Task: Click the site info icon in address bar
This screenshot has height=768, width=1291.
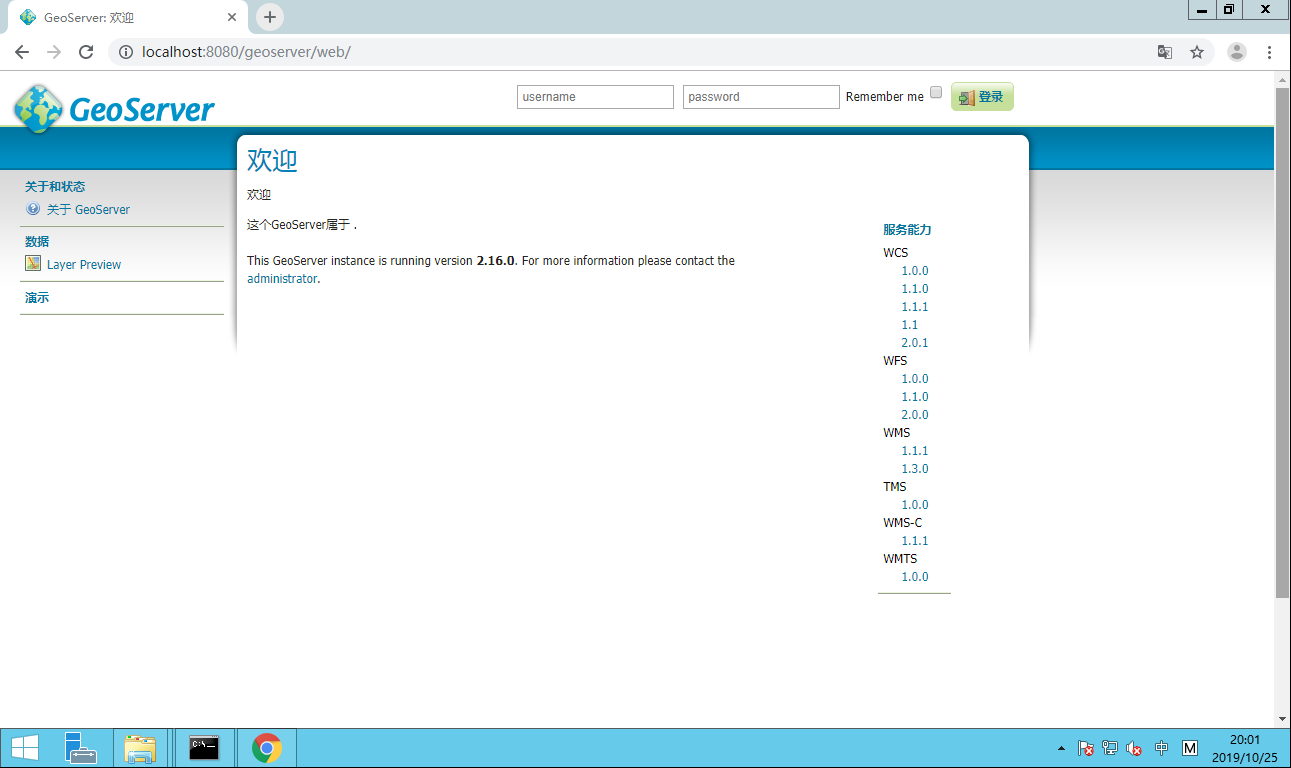Action: coord(126,52)
